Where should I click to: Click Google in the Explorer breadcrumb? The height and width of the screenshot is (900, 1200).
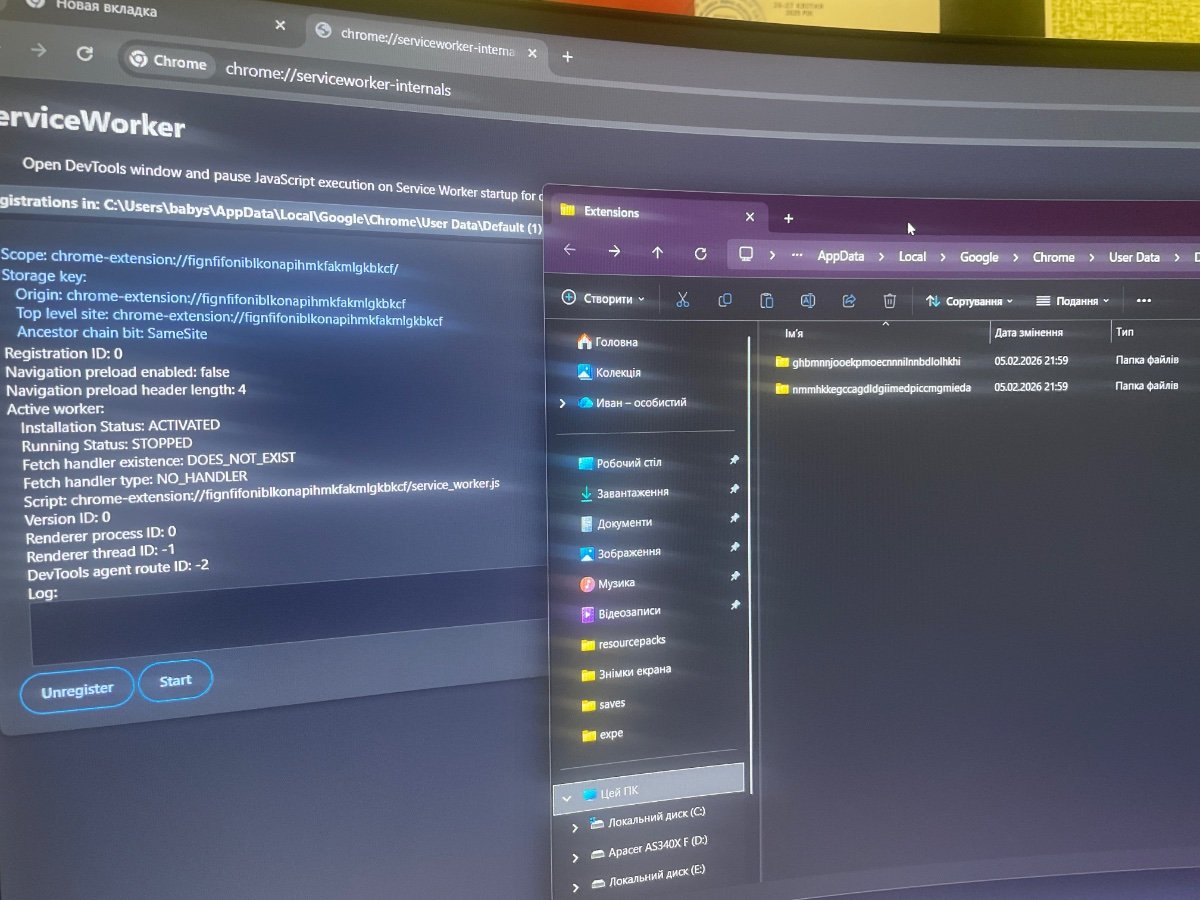click(x=979, y=257)
